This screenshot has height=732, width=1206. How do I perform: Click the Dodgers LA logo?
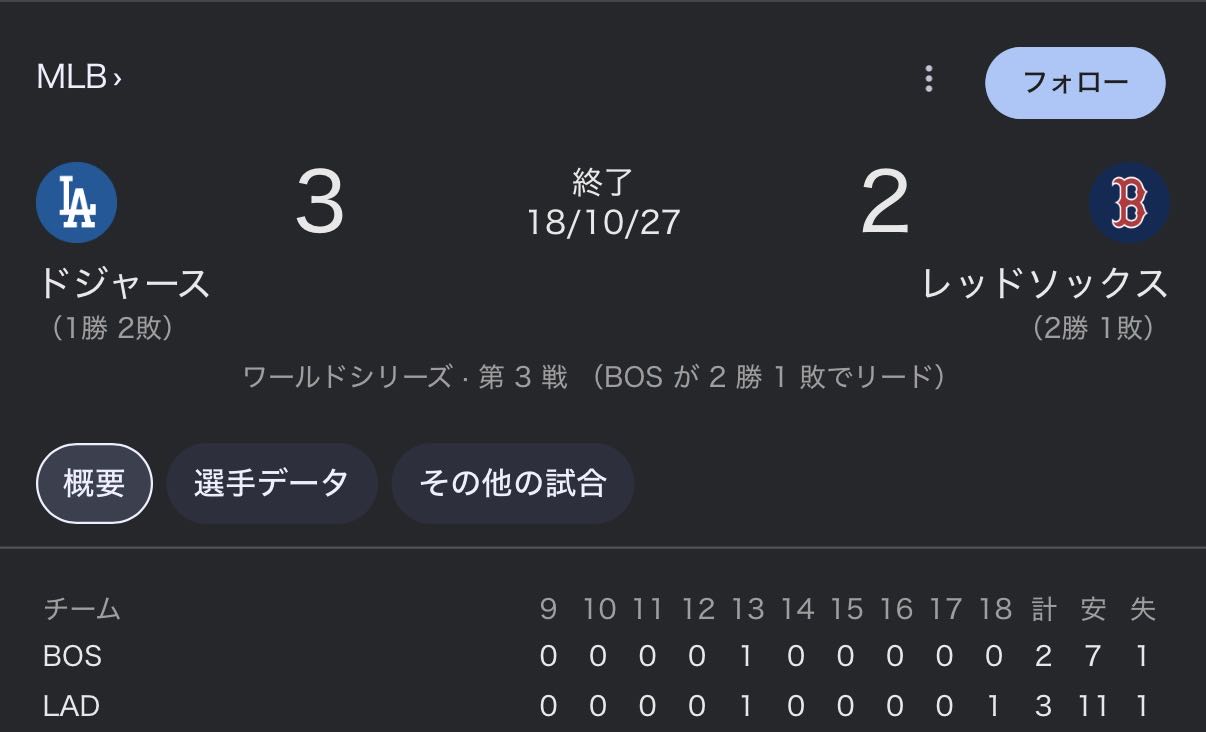(x=76, y=202)
